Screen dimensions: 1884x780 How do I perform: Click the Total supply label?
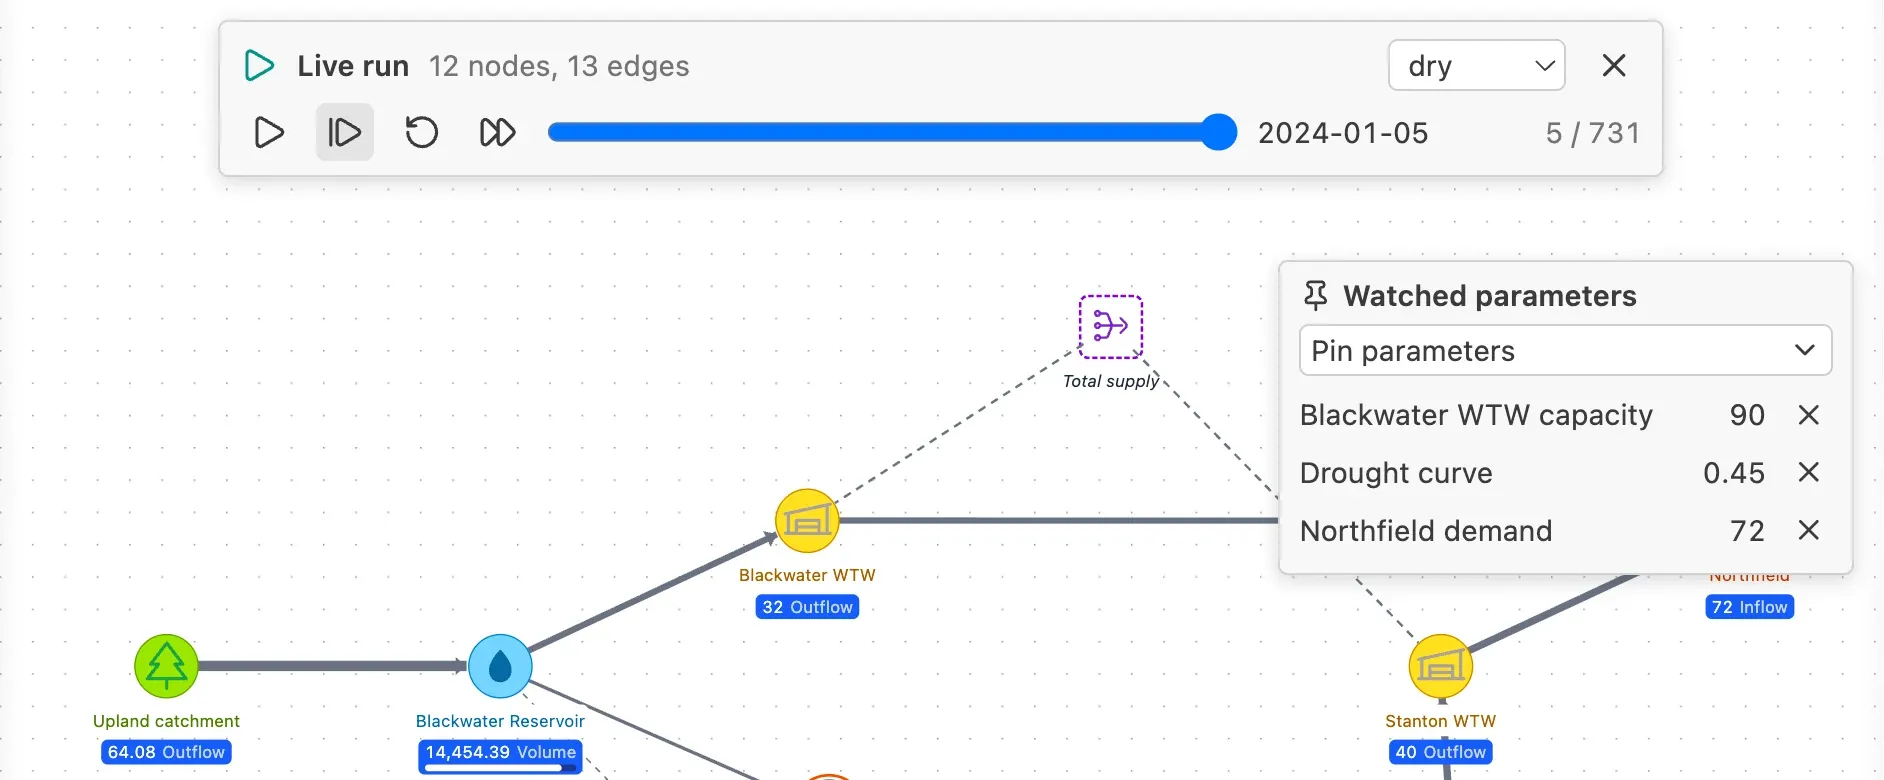pyautogui.click(x=1110, y=381)
